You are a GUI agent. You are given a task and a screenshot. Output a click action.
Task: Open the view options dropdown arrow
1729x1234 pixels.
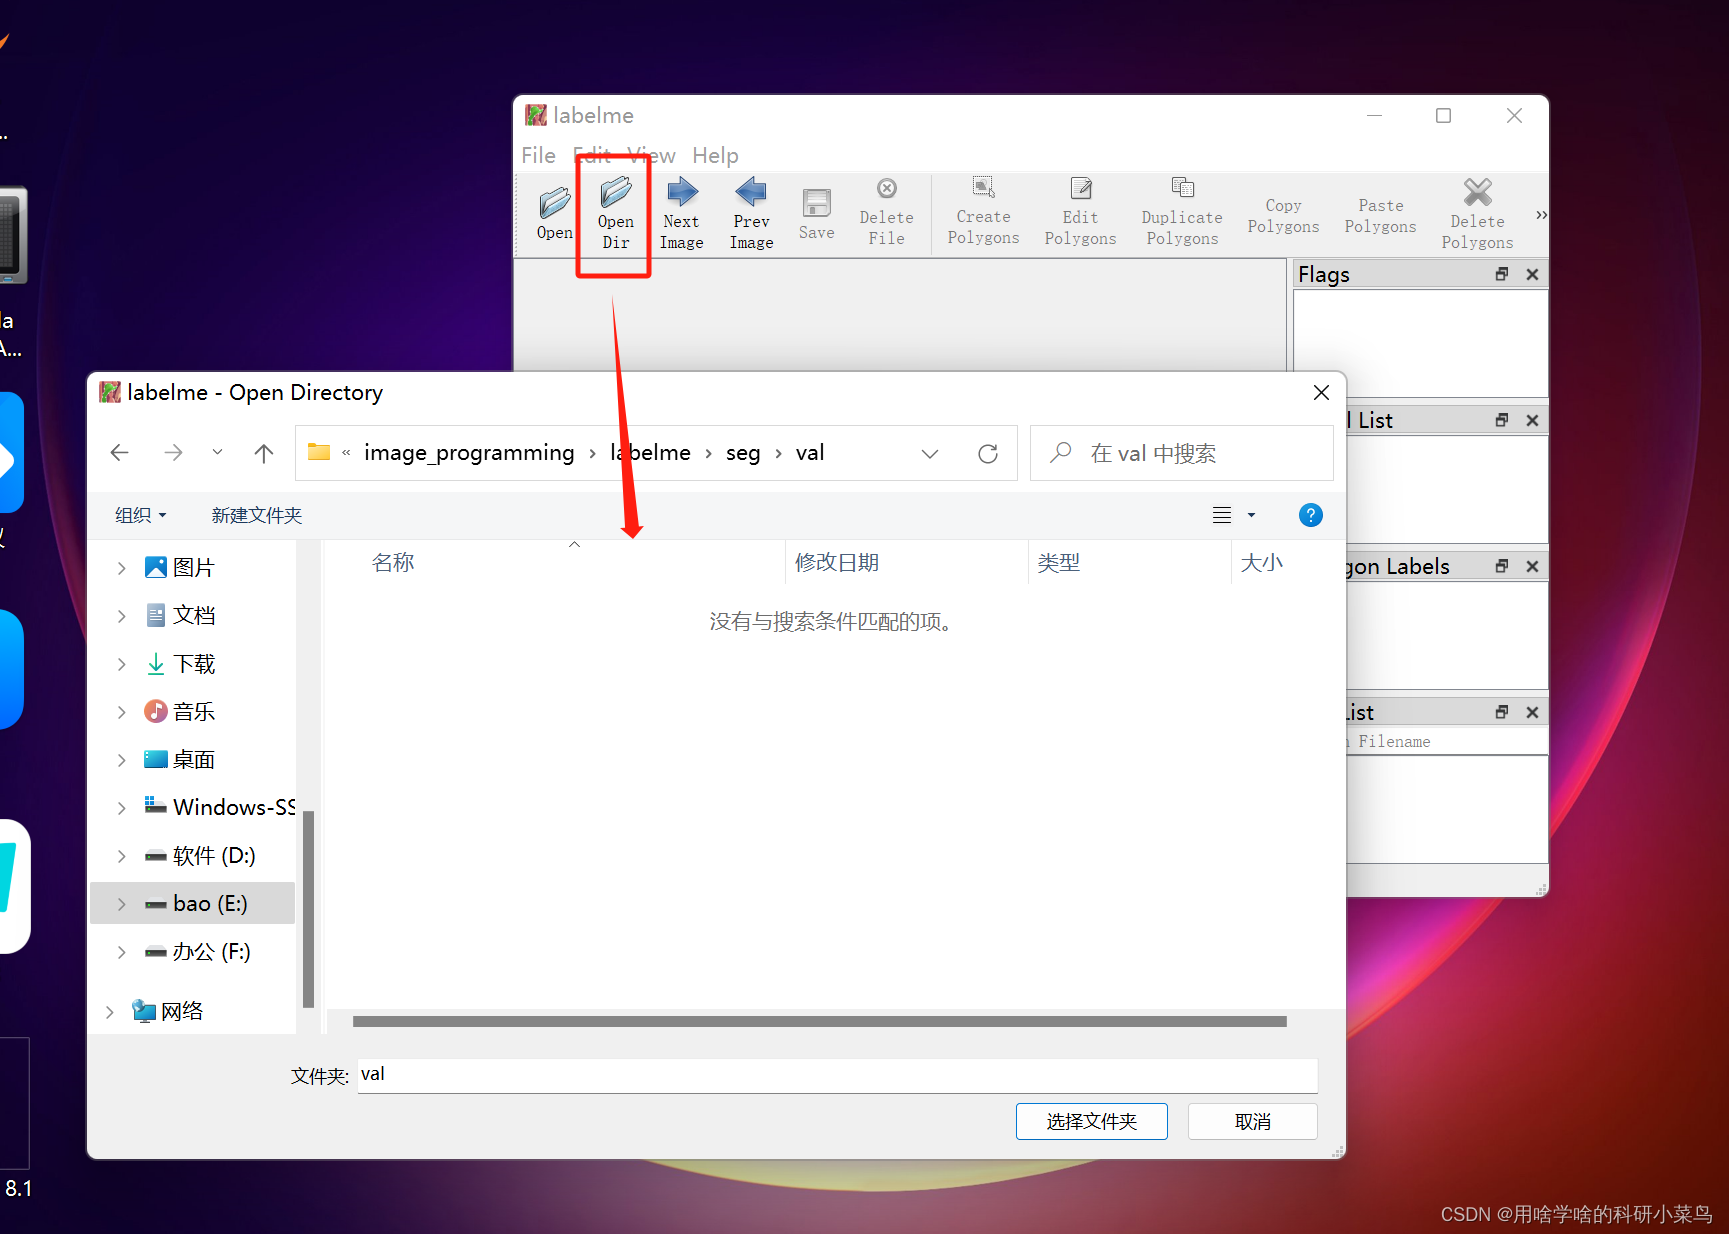click(1251, 515)
